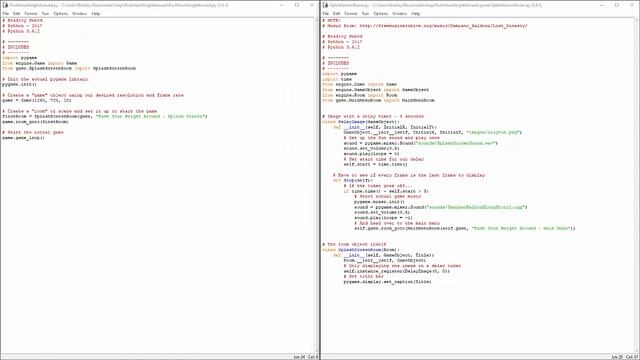Minimize the right SplashScreenRoom window
This screenshot has height=360, width=640.
[602, 5]
